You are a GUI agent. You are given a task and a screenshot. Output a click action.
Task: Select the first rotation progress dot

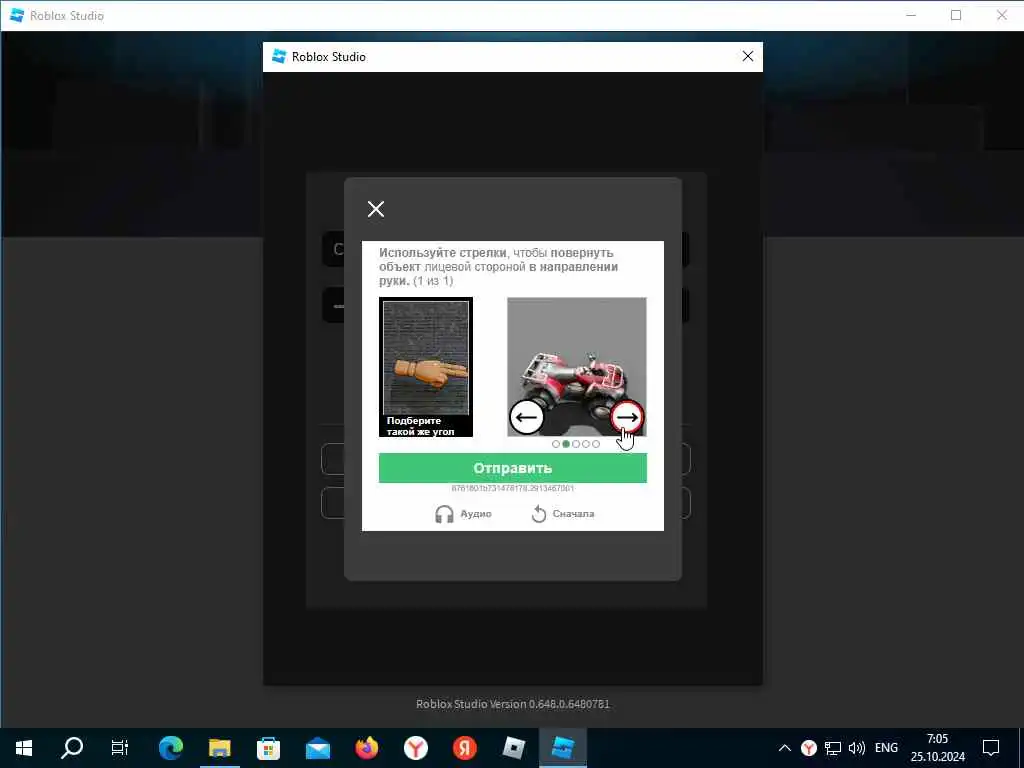(x=556, y=444)
